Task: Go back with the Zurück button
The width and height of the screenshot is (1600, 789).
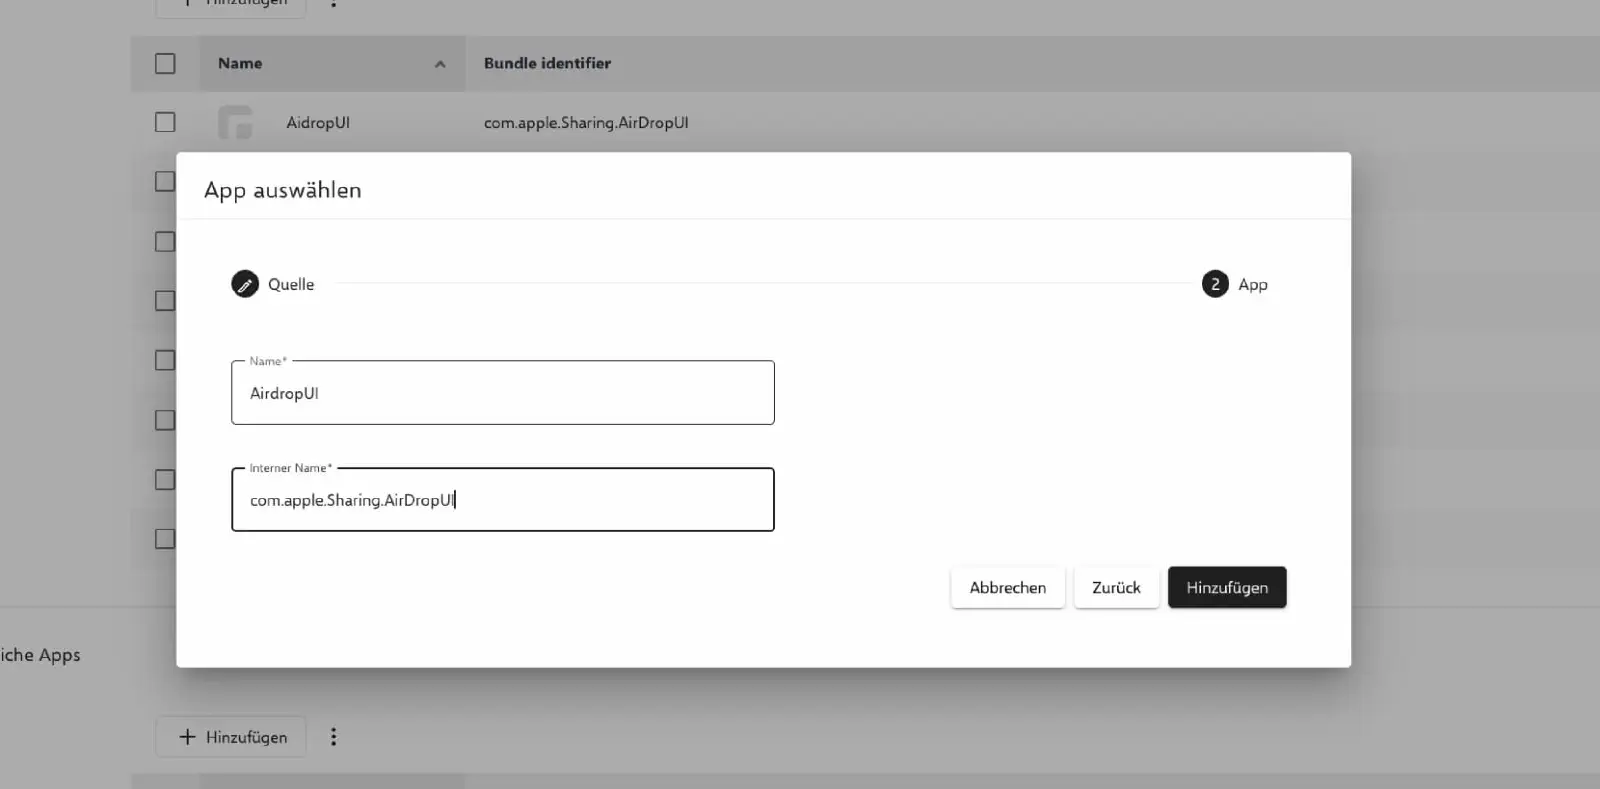Action: pos(1116,588)
